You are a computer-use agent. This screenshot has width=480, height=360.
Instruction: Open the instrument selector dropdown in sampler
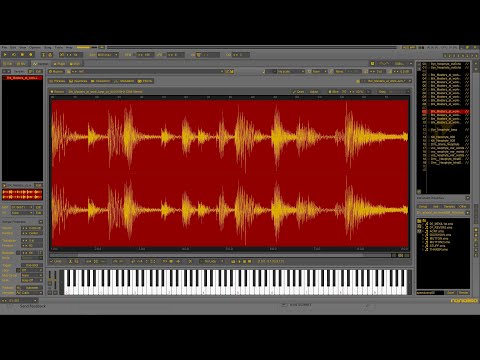(387, 81)
